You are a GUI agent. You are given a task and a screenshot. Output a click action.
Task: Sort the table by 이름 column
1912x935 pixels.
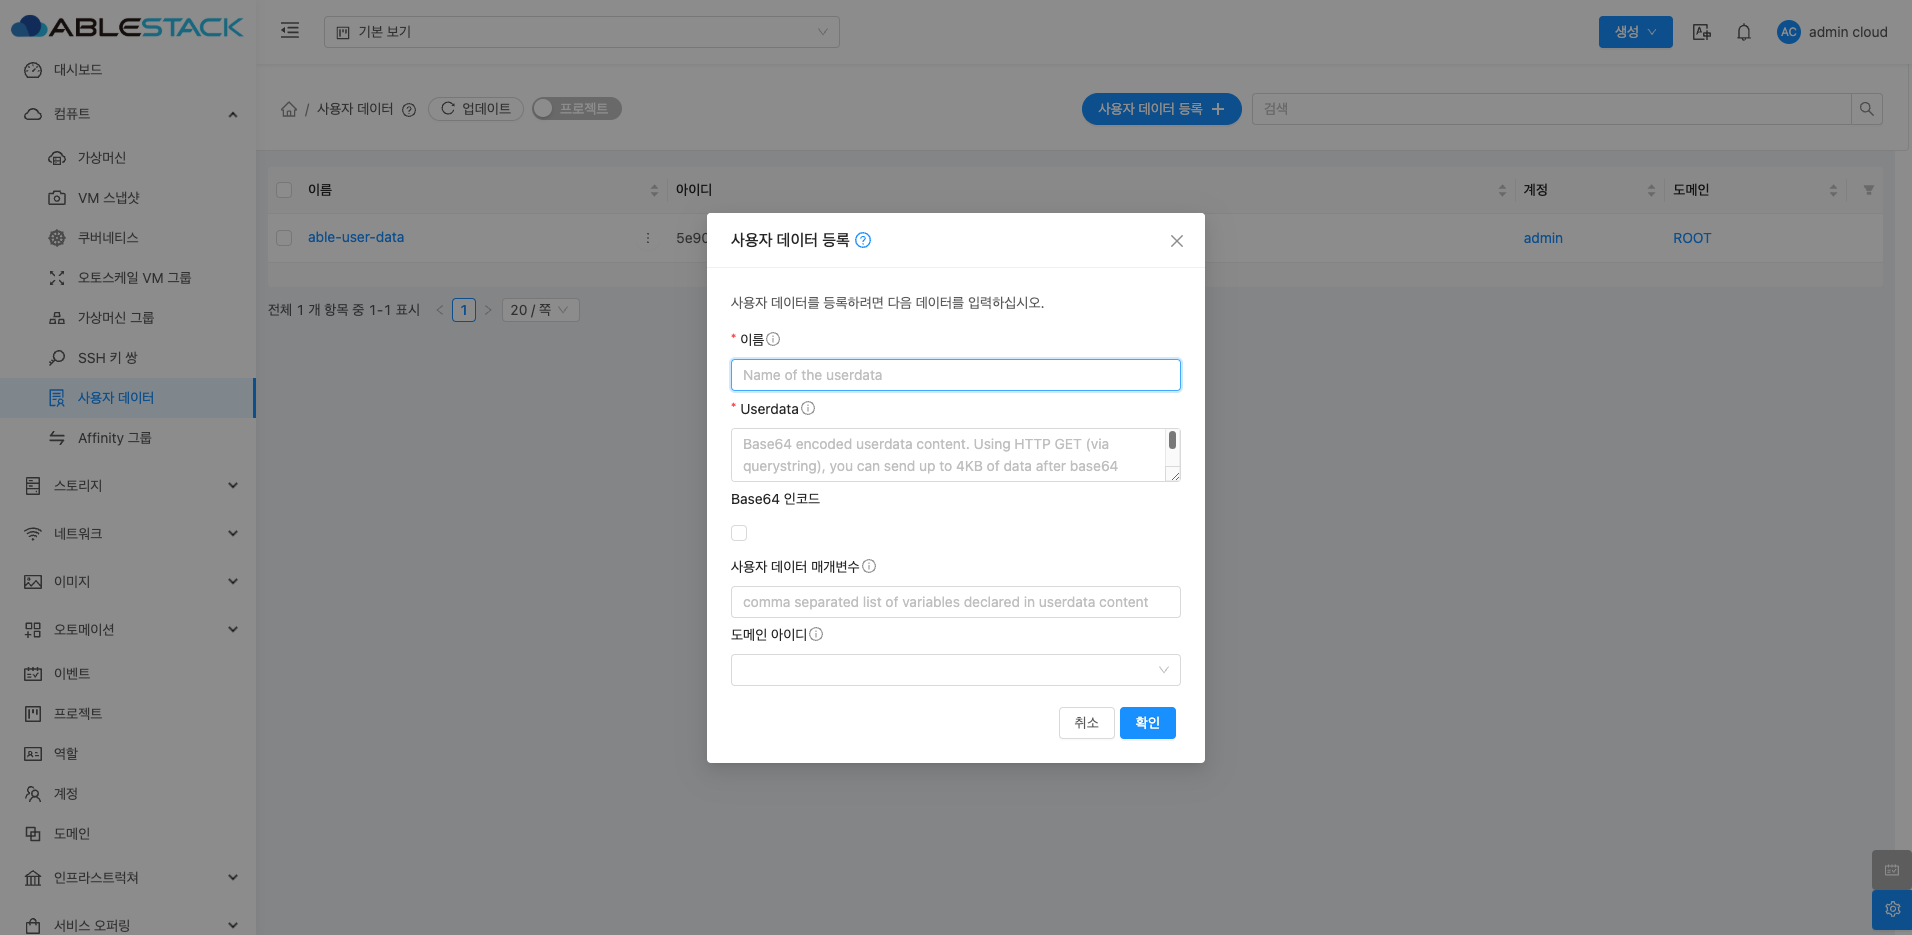[654, 190]
